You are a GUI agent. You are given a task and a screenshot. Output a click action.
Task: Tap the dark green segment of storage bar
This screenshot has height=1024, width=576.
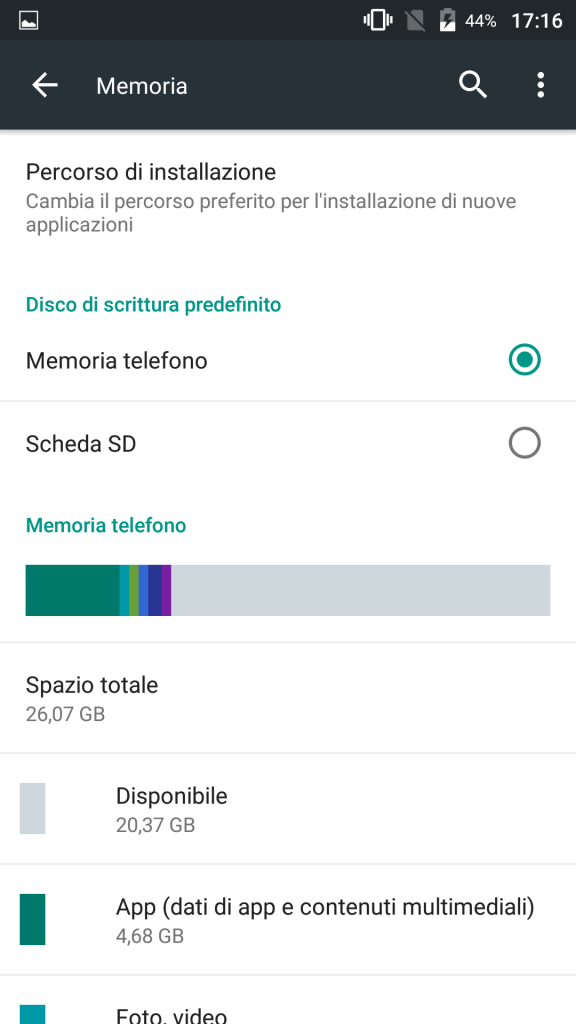[72, 590]
